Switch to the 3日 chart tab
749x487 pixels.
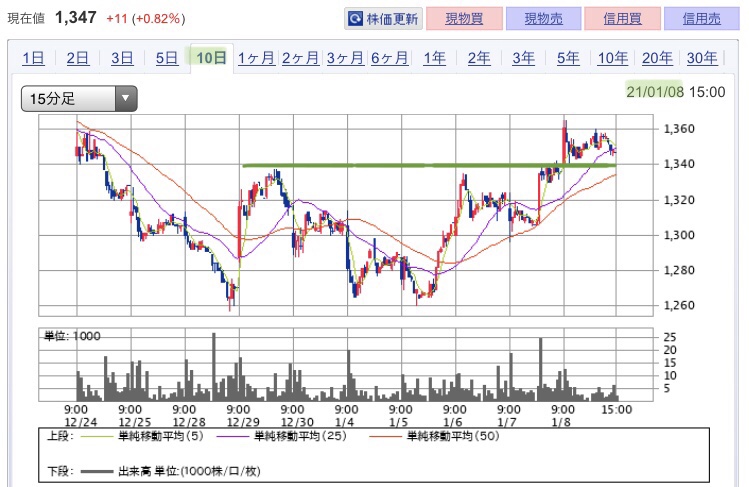click(122, 58)
